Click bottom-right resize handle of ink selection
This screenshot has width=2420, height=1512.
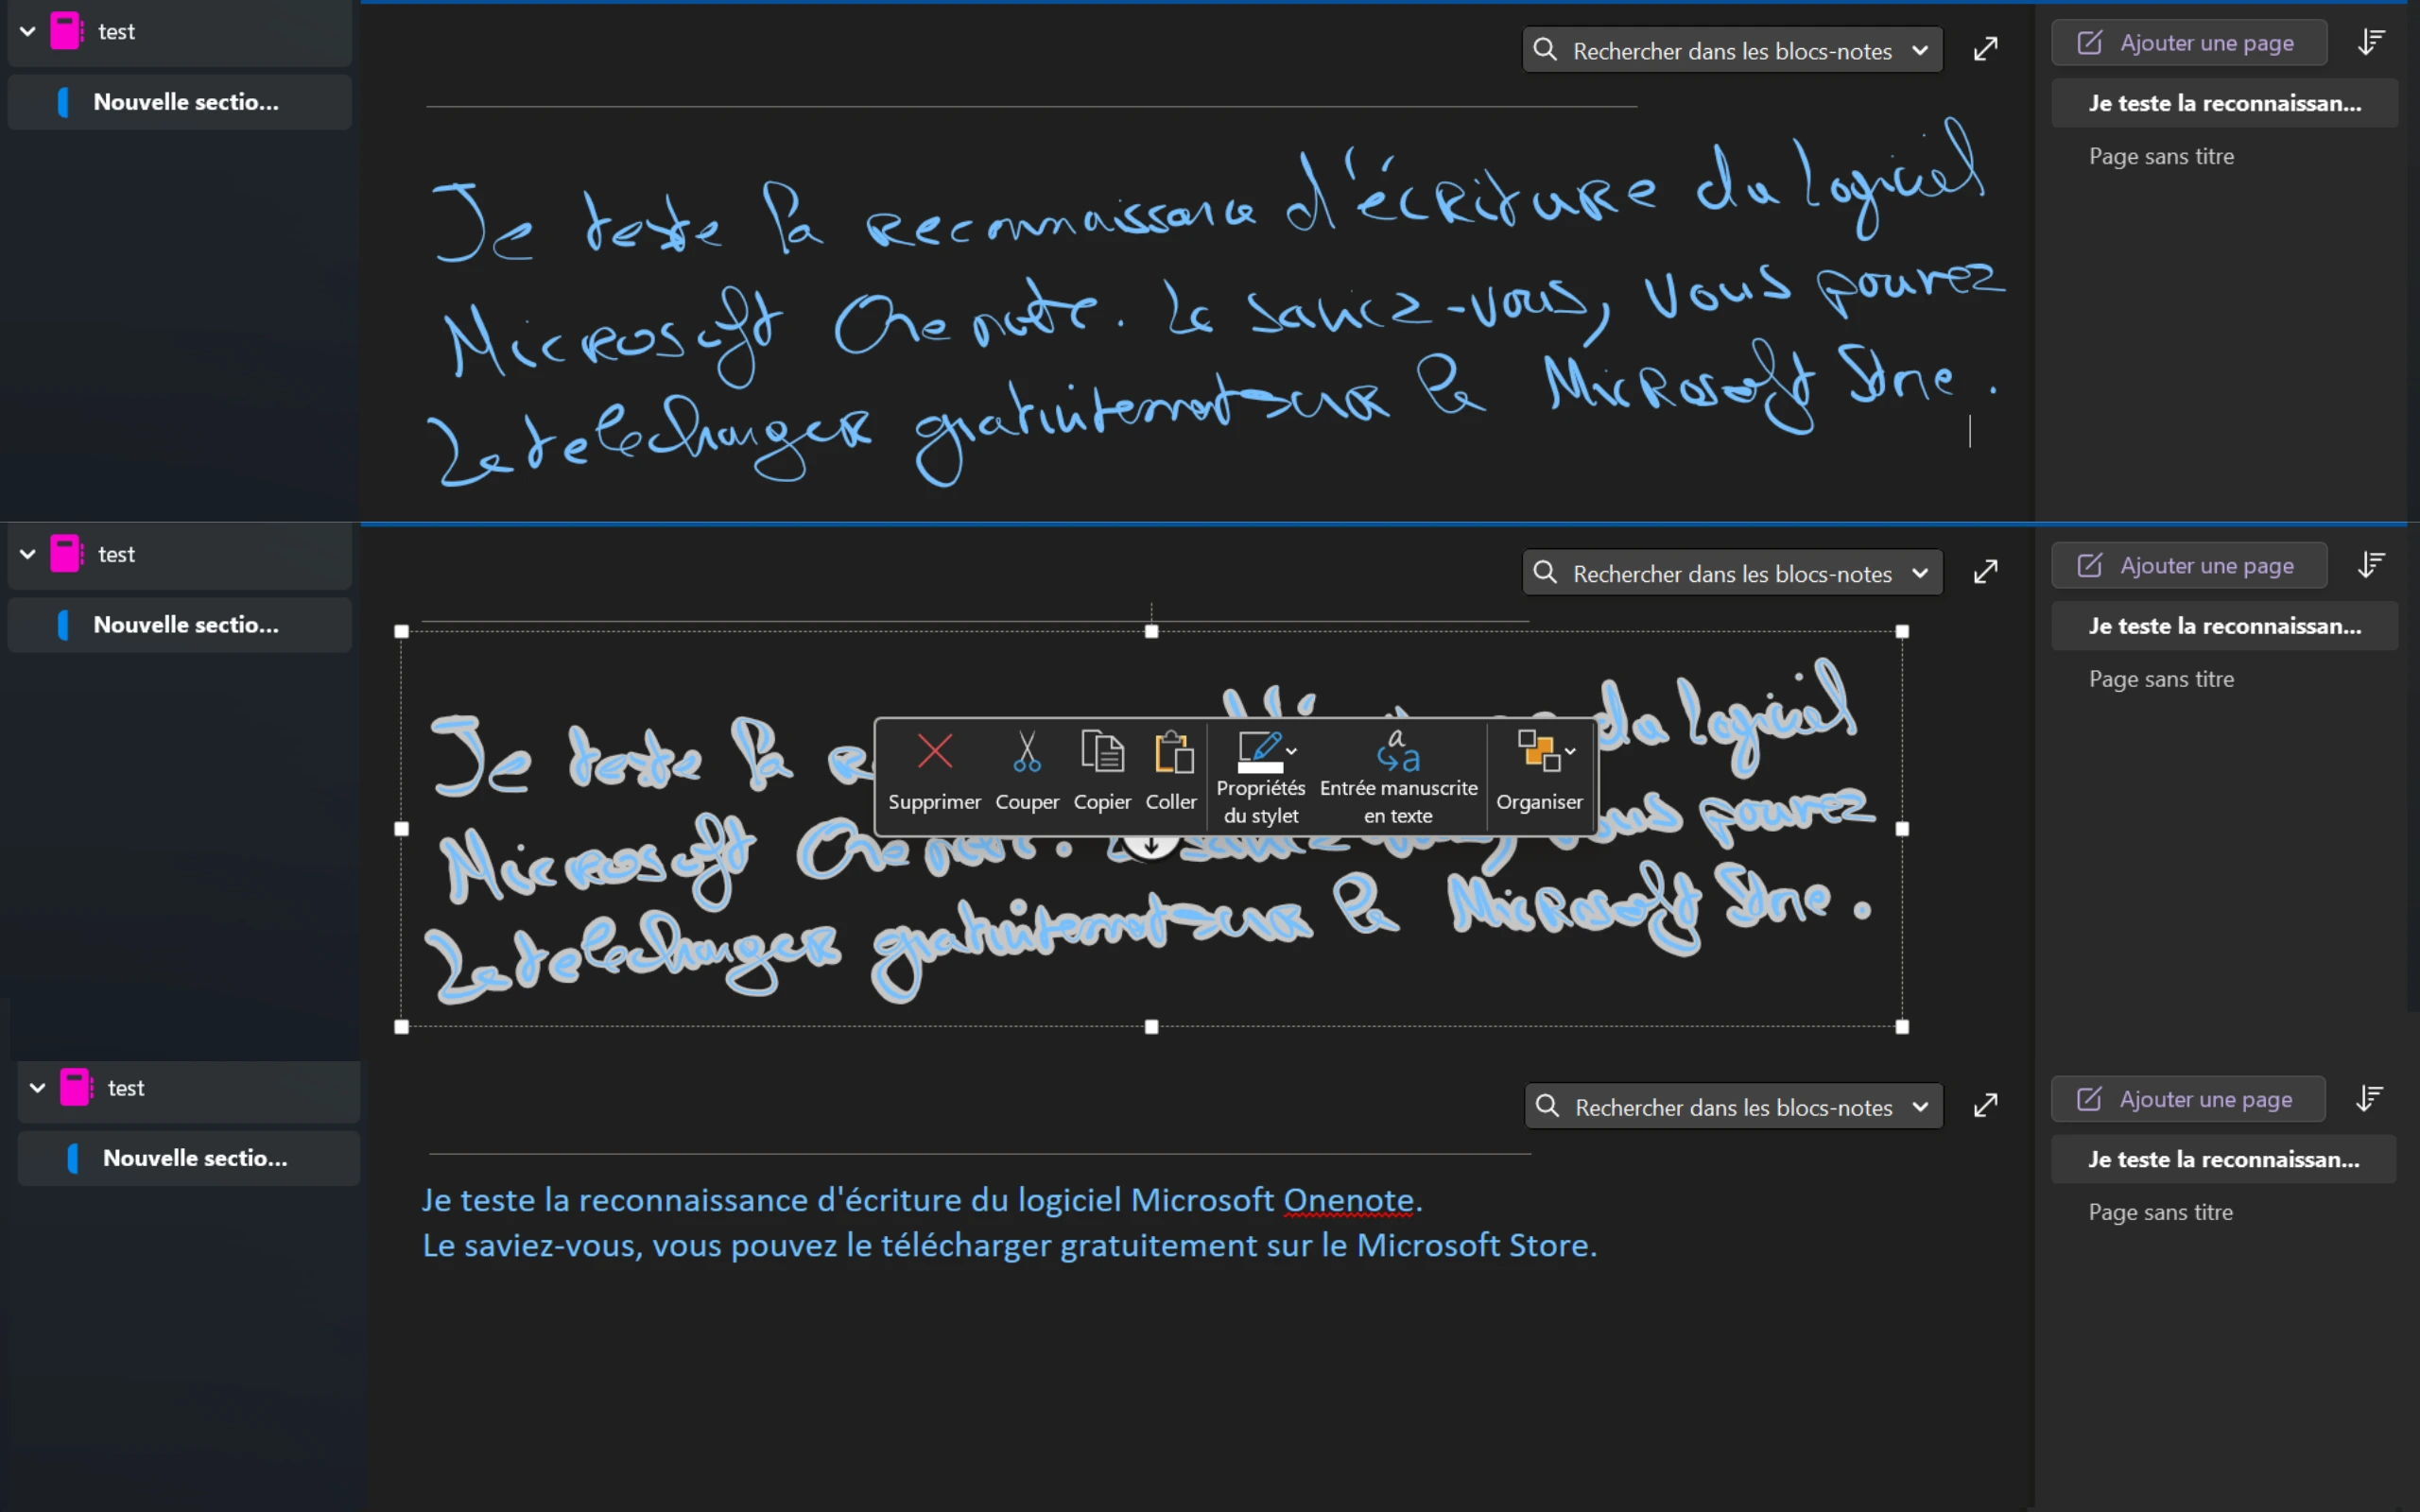[x=1902, y=1027]
